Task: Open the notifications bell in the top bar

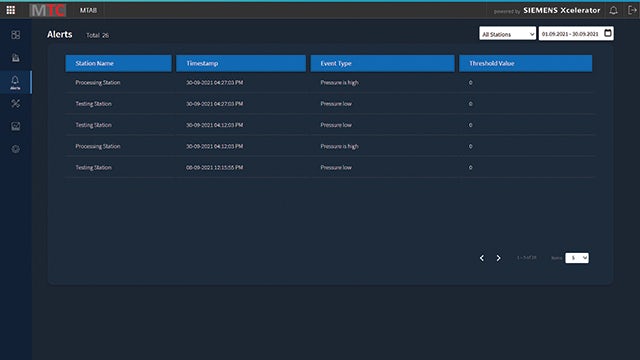Action: click(x=613, y=11)
